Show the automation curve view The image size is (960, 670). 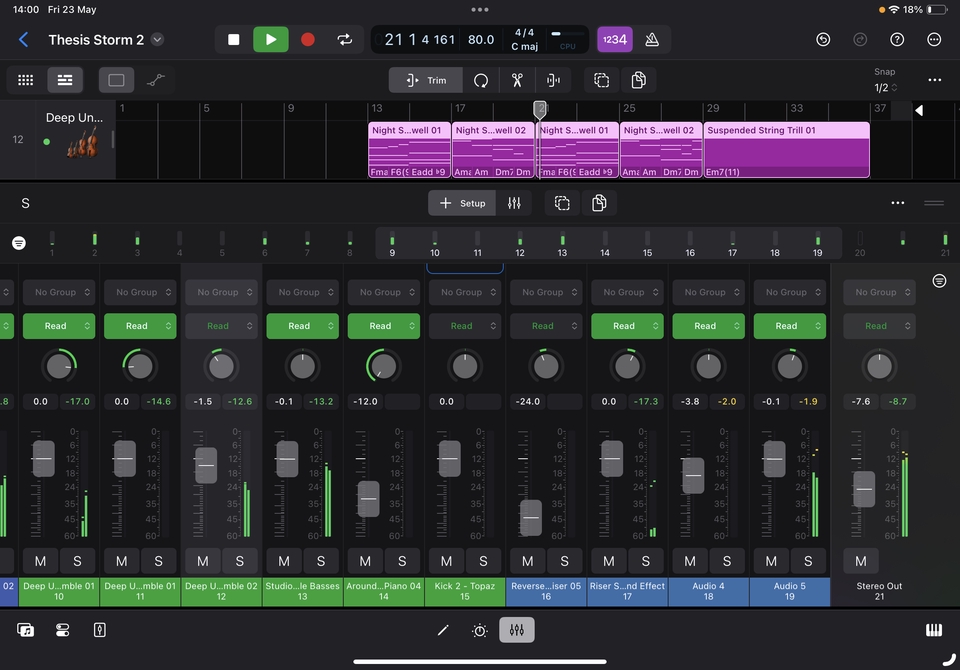click(x=156, y=80)
